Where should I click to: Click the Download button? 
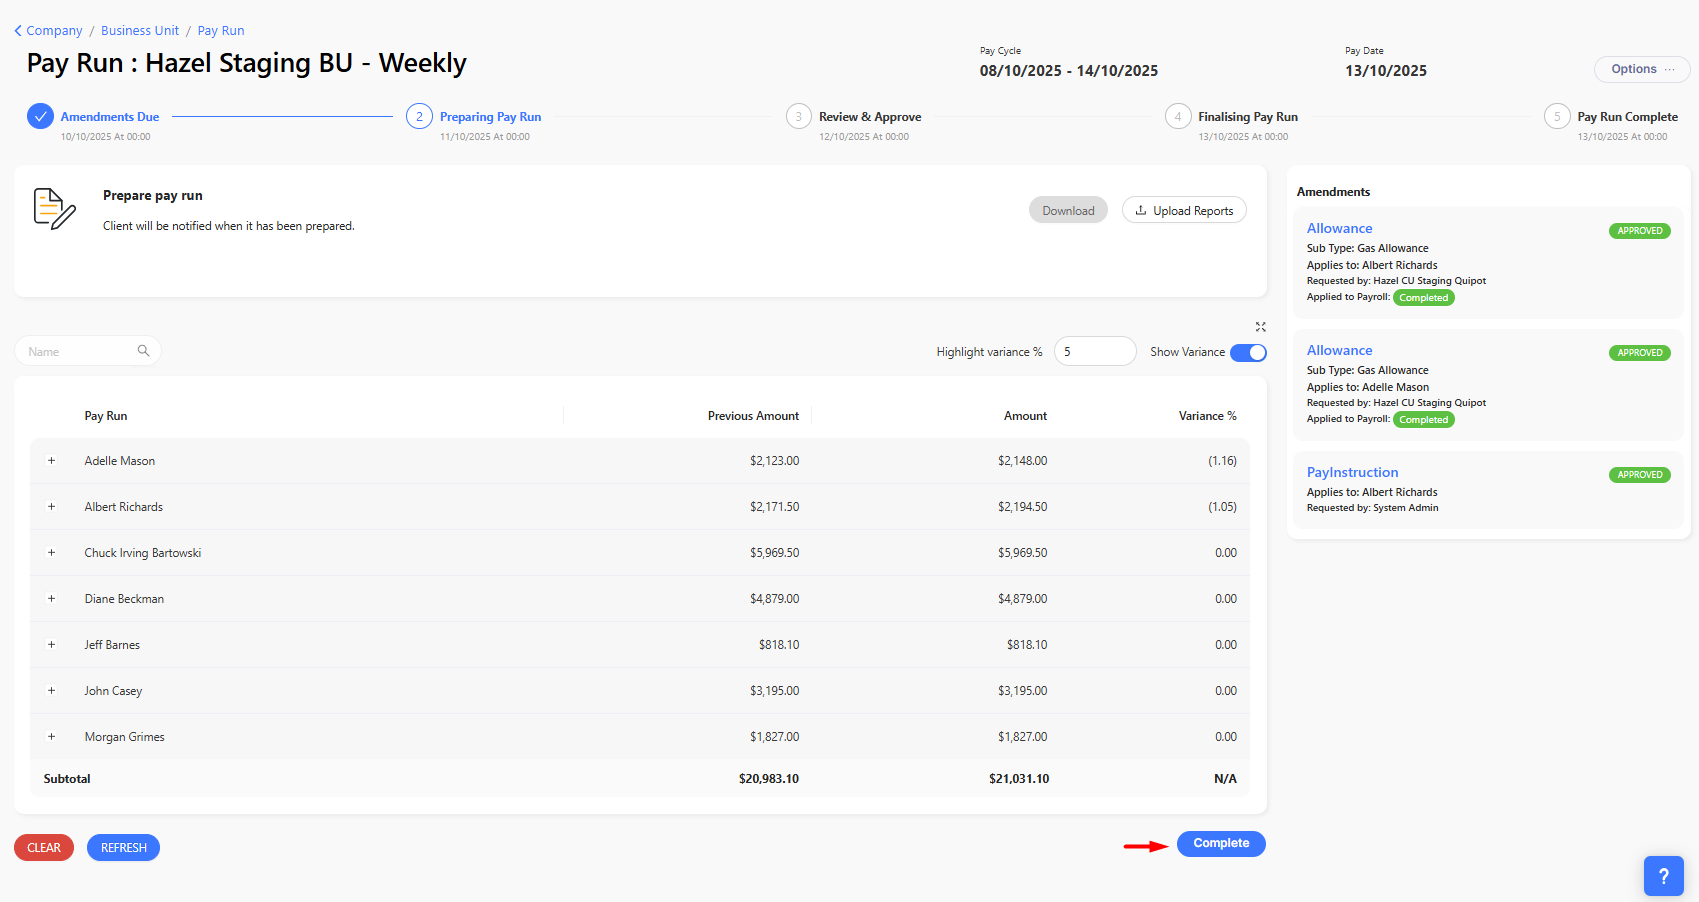pyautogui.click(x=1068, y=210)
